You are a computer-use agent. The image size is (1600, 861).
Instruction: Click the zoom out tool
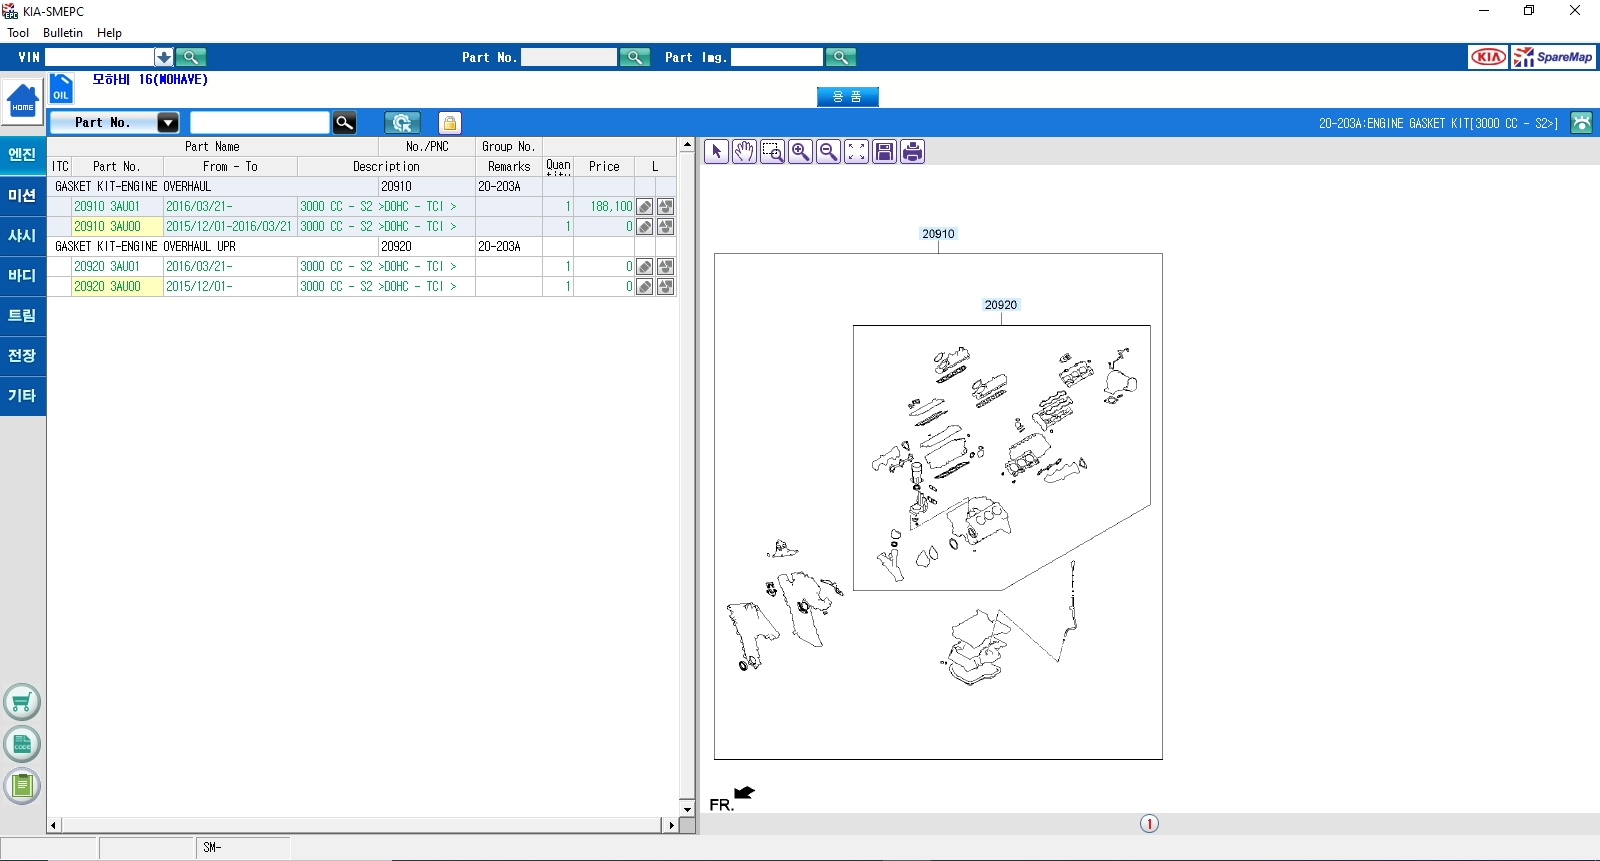[x=828, y=152]
